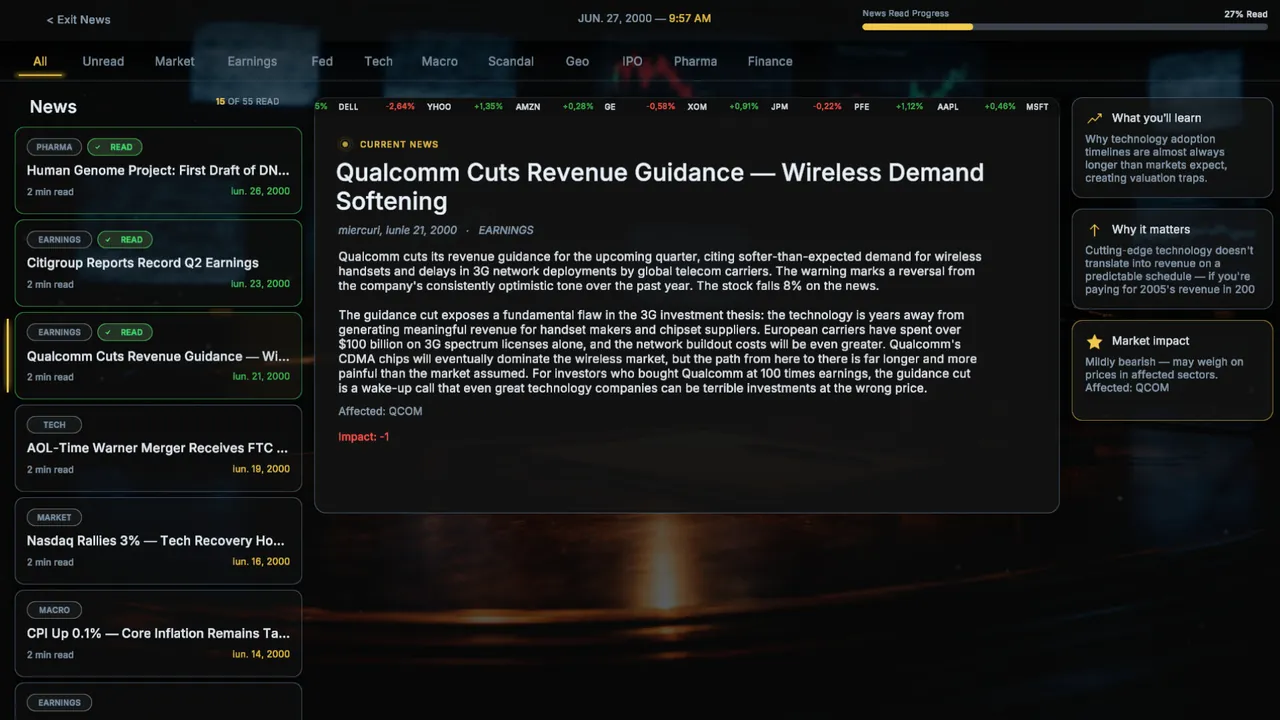The height and width of the screenshot is (720, 1280).
Task: Open Human Genome Project news card
Action: (x=158, y=170)
